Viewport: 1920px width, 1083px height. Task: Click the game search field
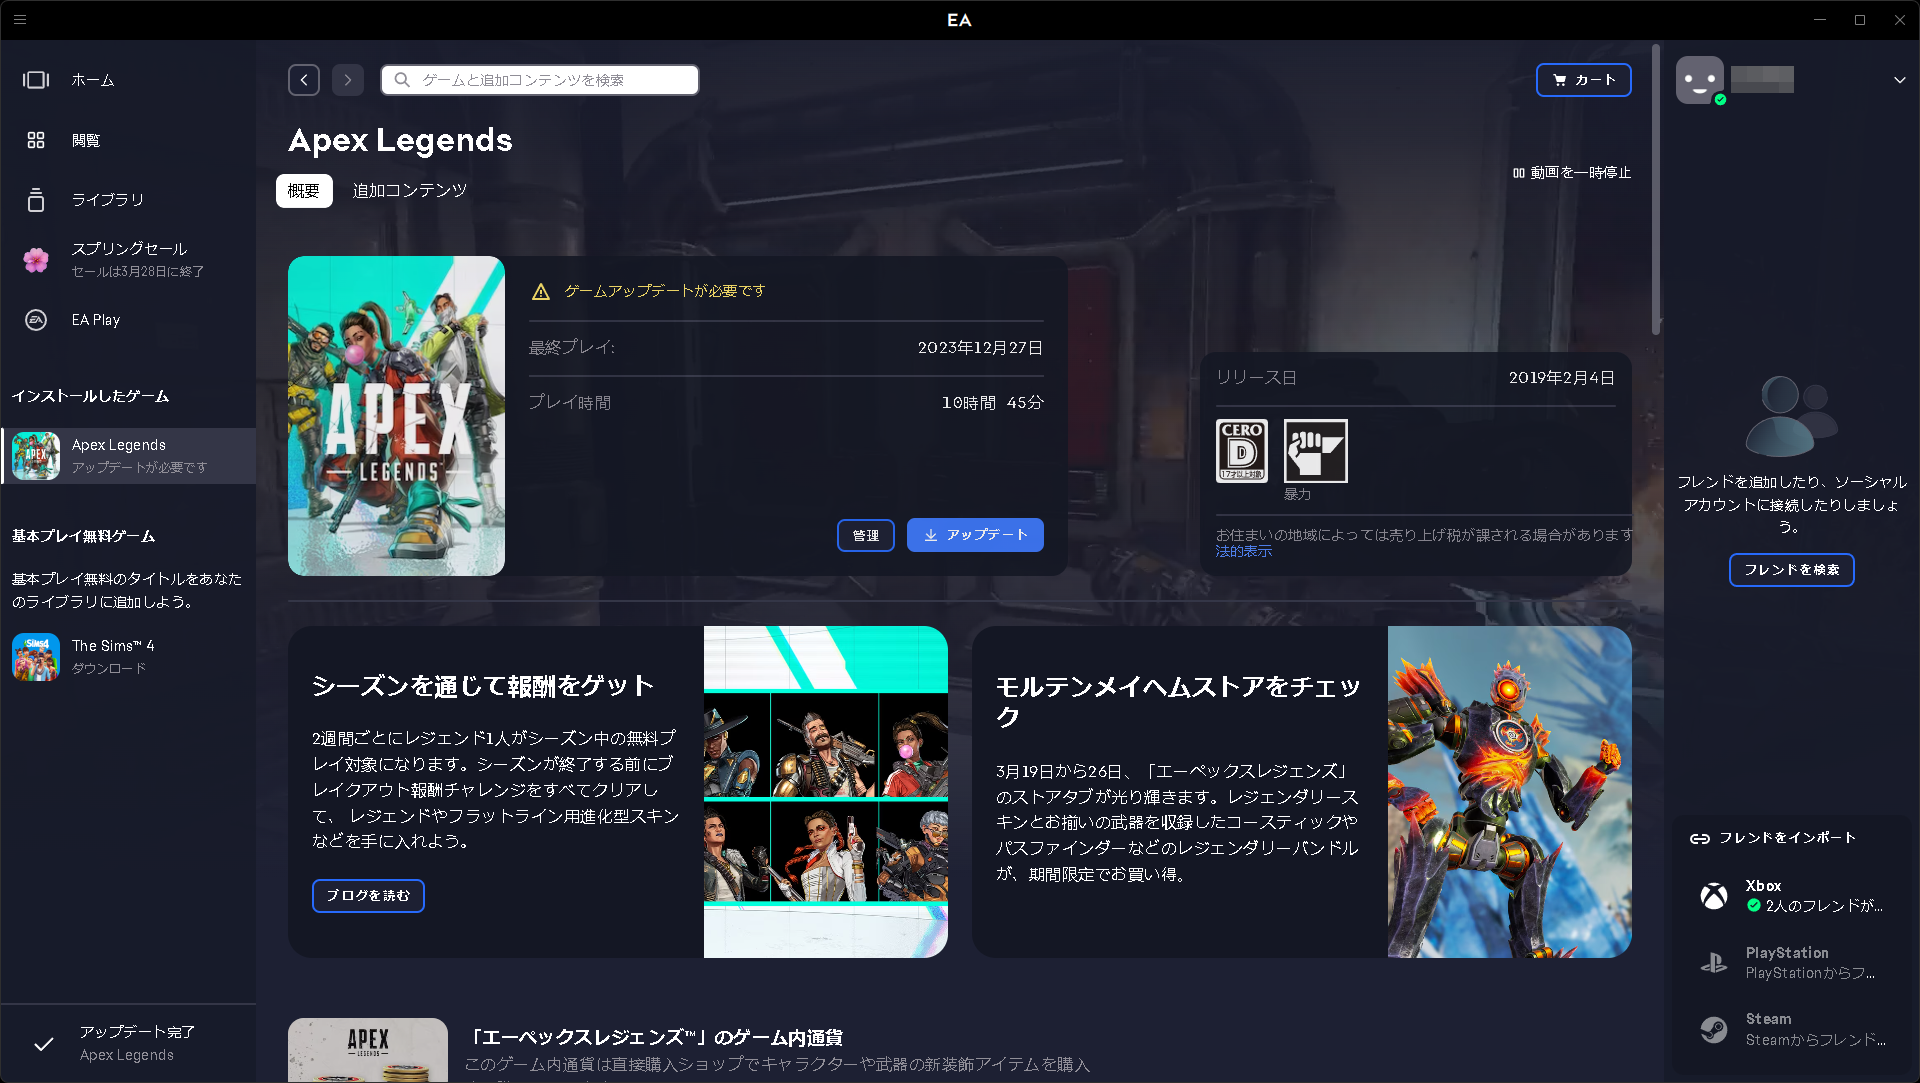point(538,80)
